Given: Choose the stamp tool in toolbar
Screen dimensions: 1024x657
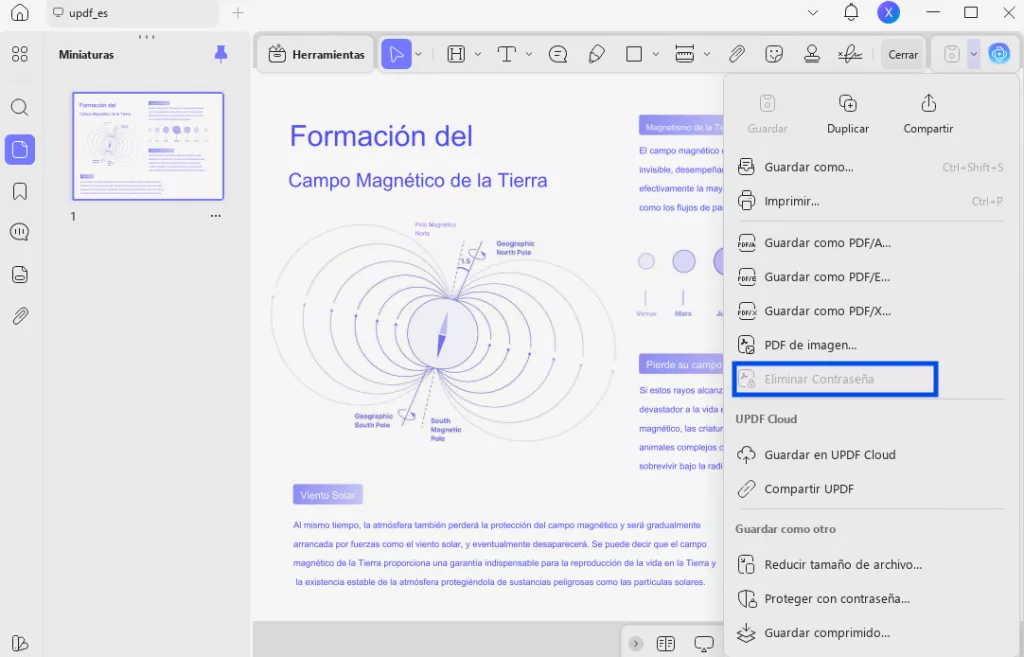Looking at the screenshot, I should click(812, 54).
